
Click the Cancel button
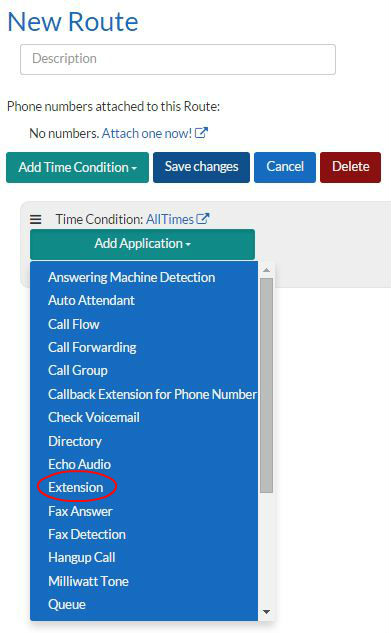tap(285, 167)
